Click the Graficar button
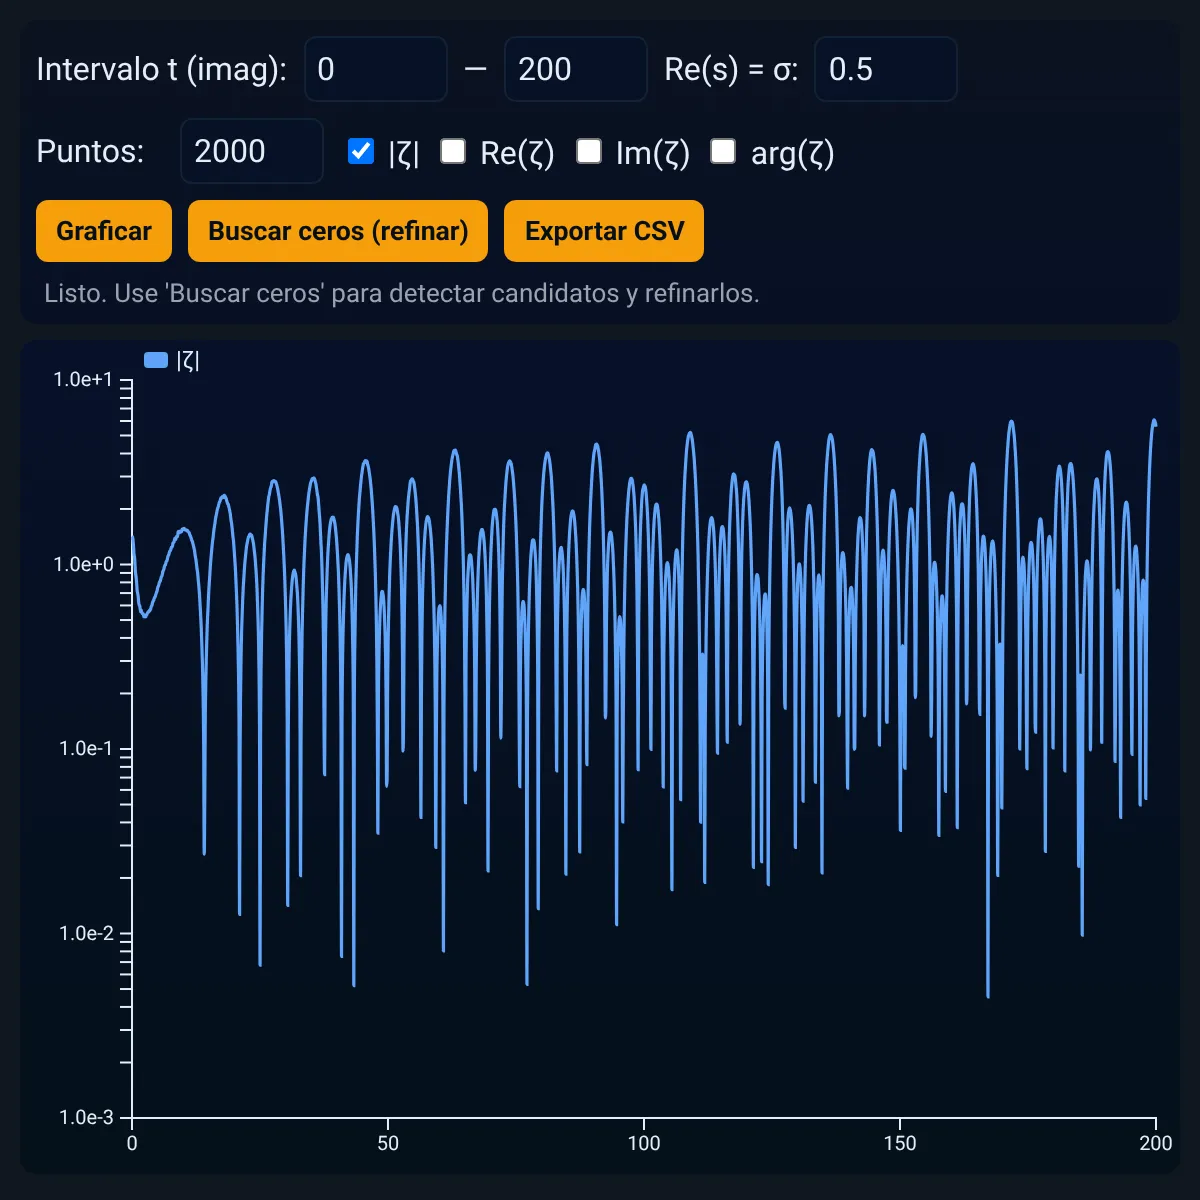The image size is (1200, 1200). 104,231
